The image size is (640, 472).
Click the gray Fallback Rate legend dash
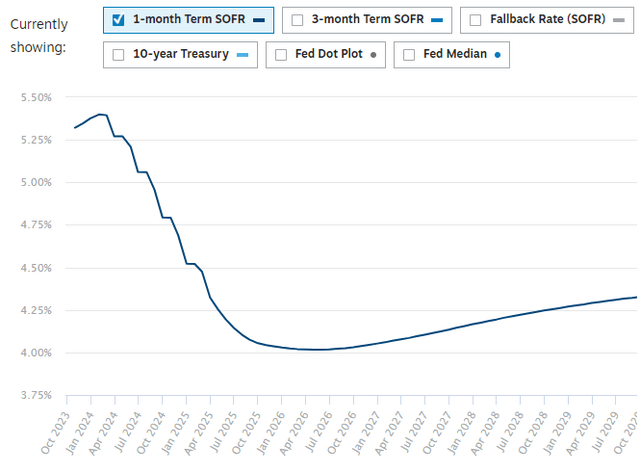point(618,20)
